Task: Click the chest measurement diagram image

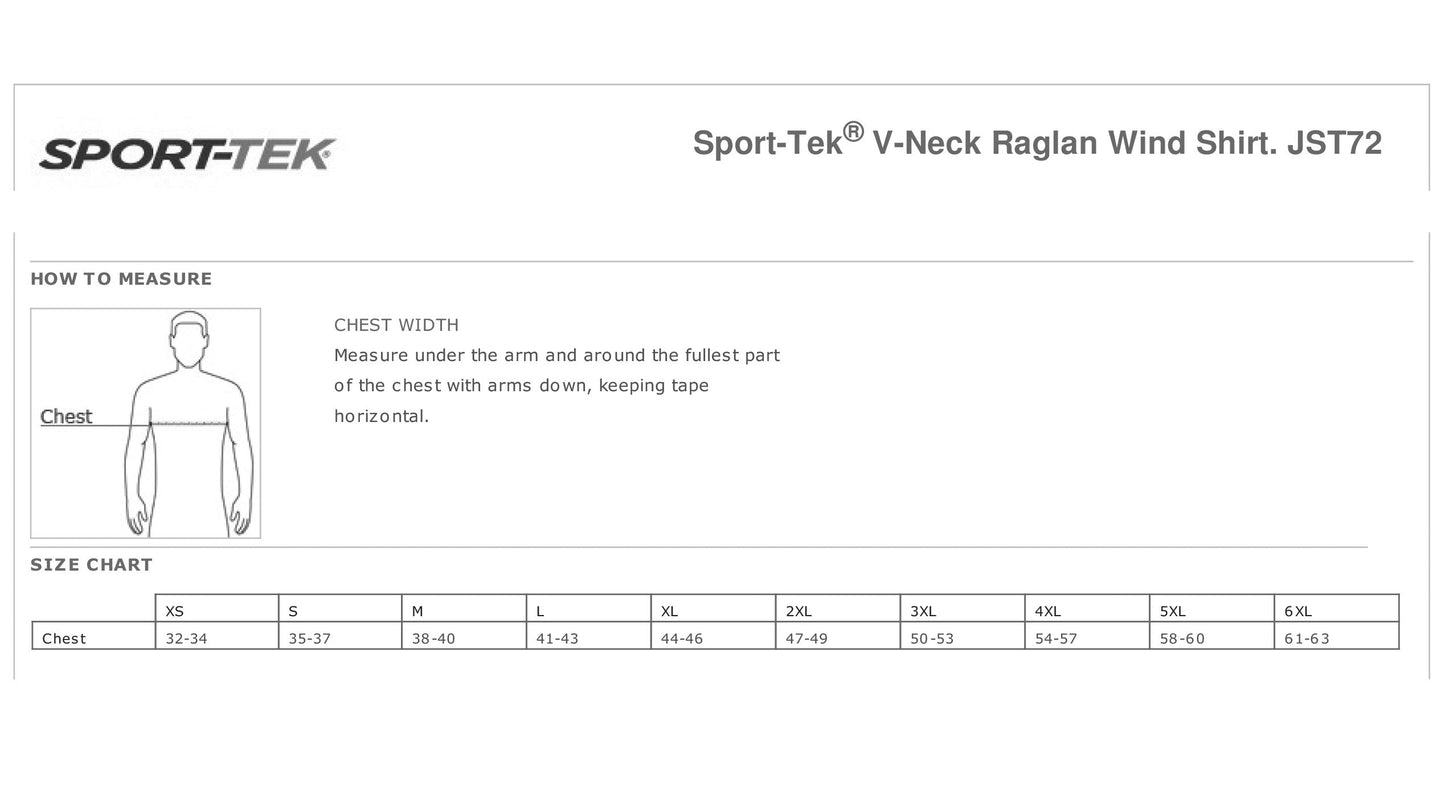Action: tap(146, 423)
